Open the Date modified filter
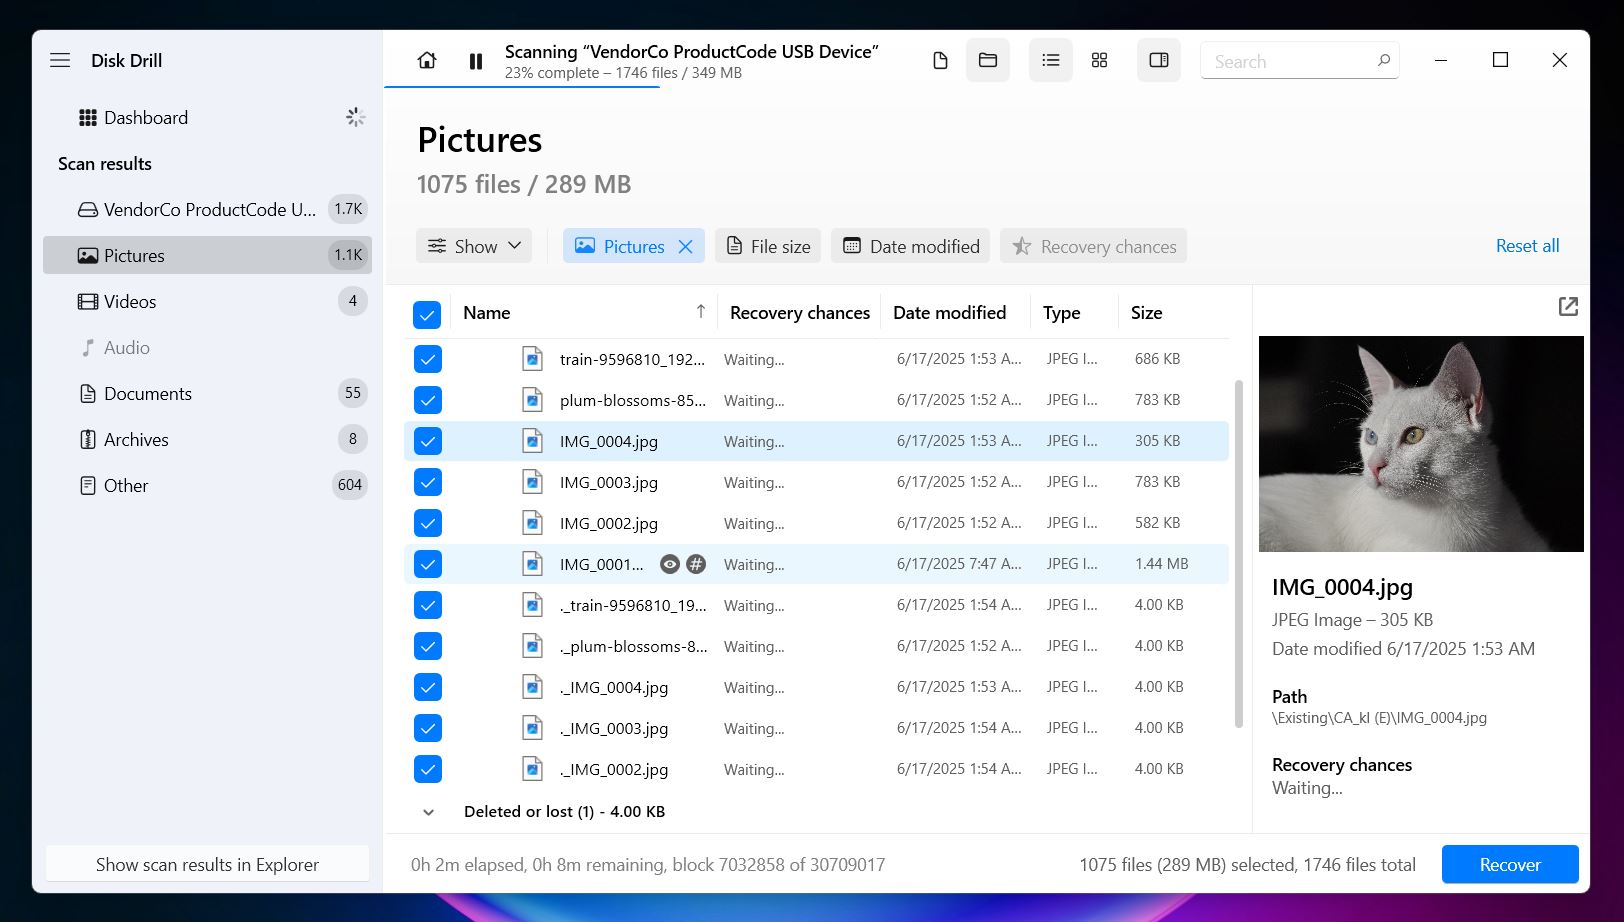 911,246
